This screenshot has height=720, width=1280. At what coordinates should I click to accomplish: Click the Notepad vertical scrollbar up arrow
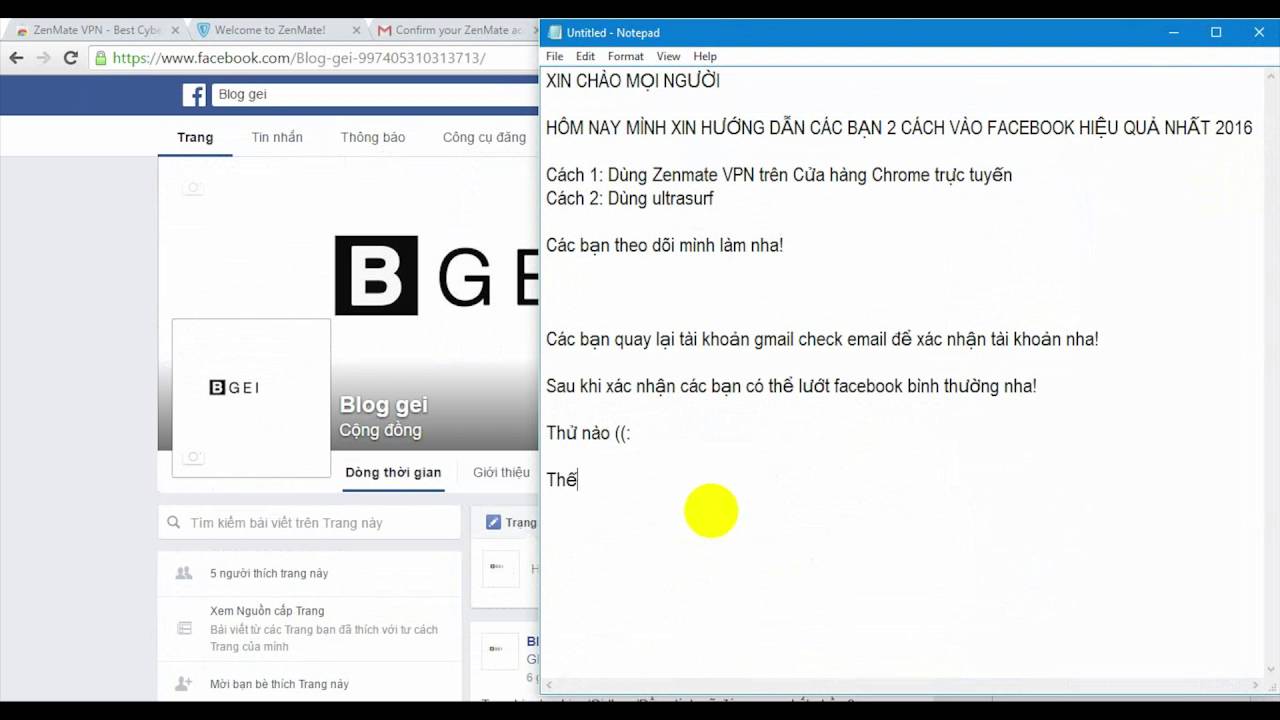(1271, 76)
